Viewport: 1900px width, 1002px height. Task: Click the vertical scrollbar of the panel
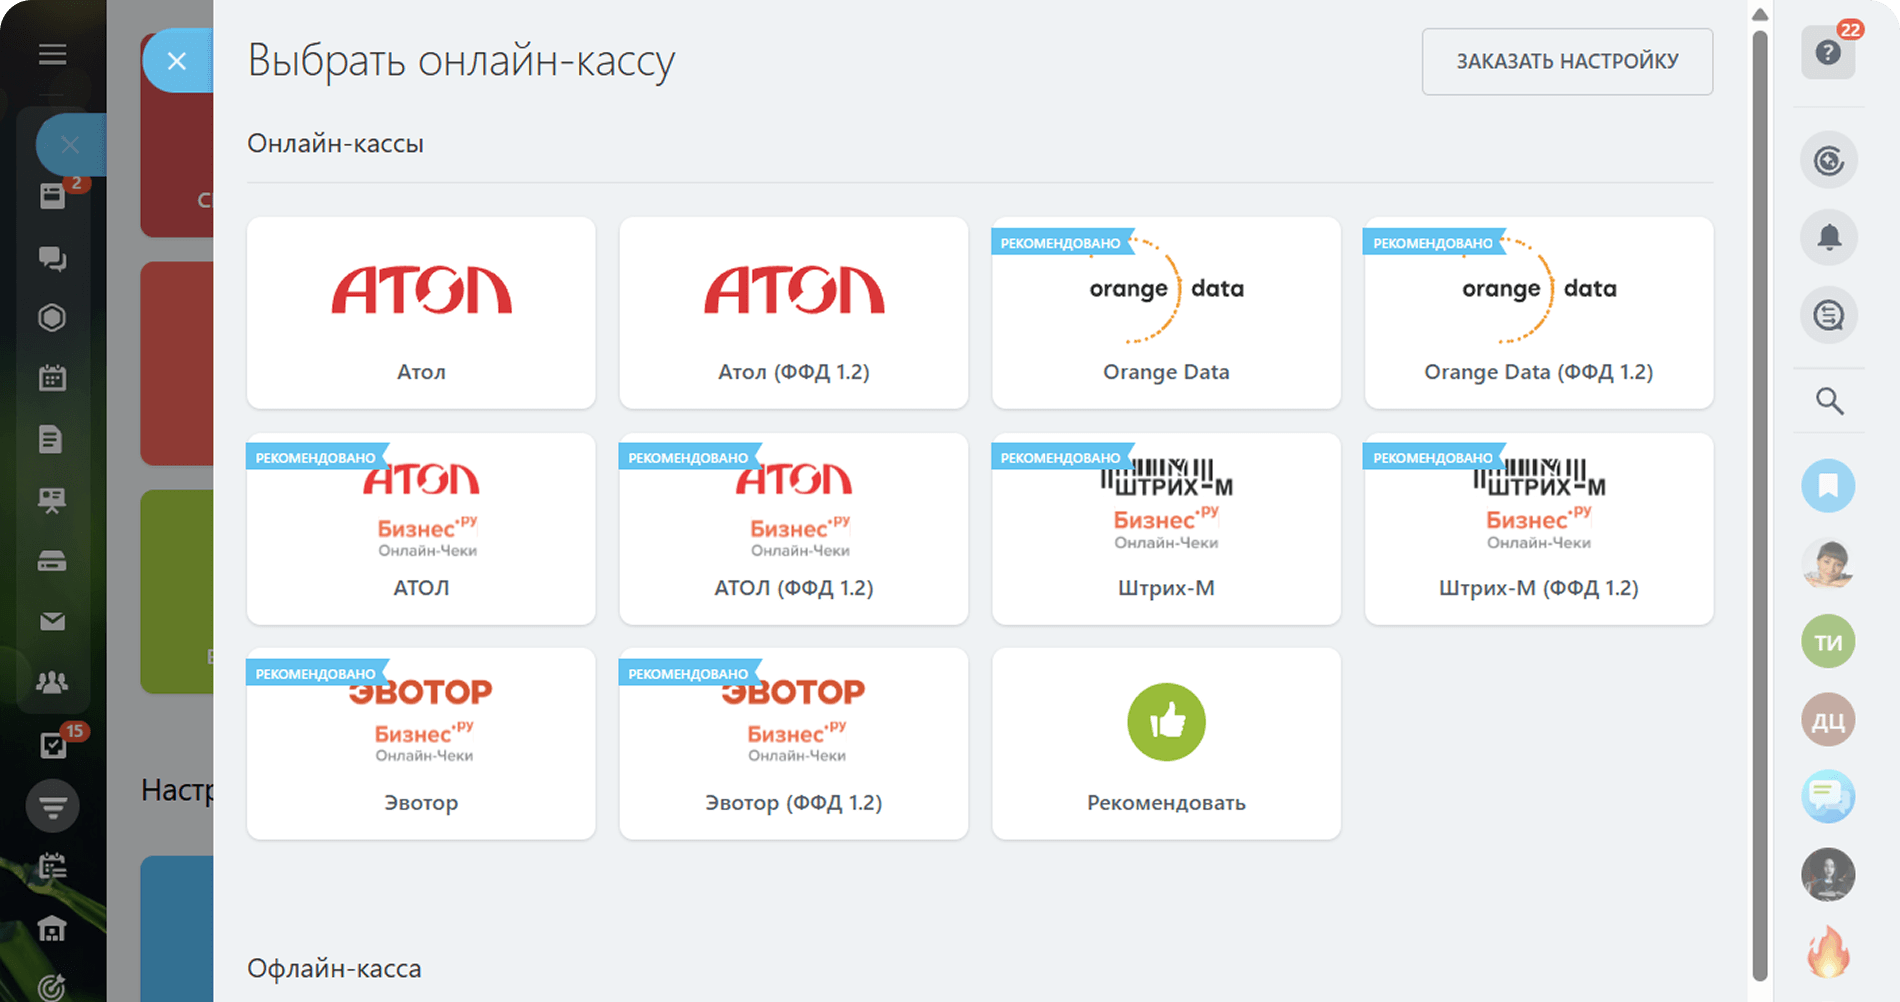coord(1760,500)
